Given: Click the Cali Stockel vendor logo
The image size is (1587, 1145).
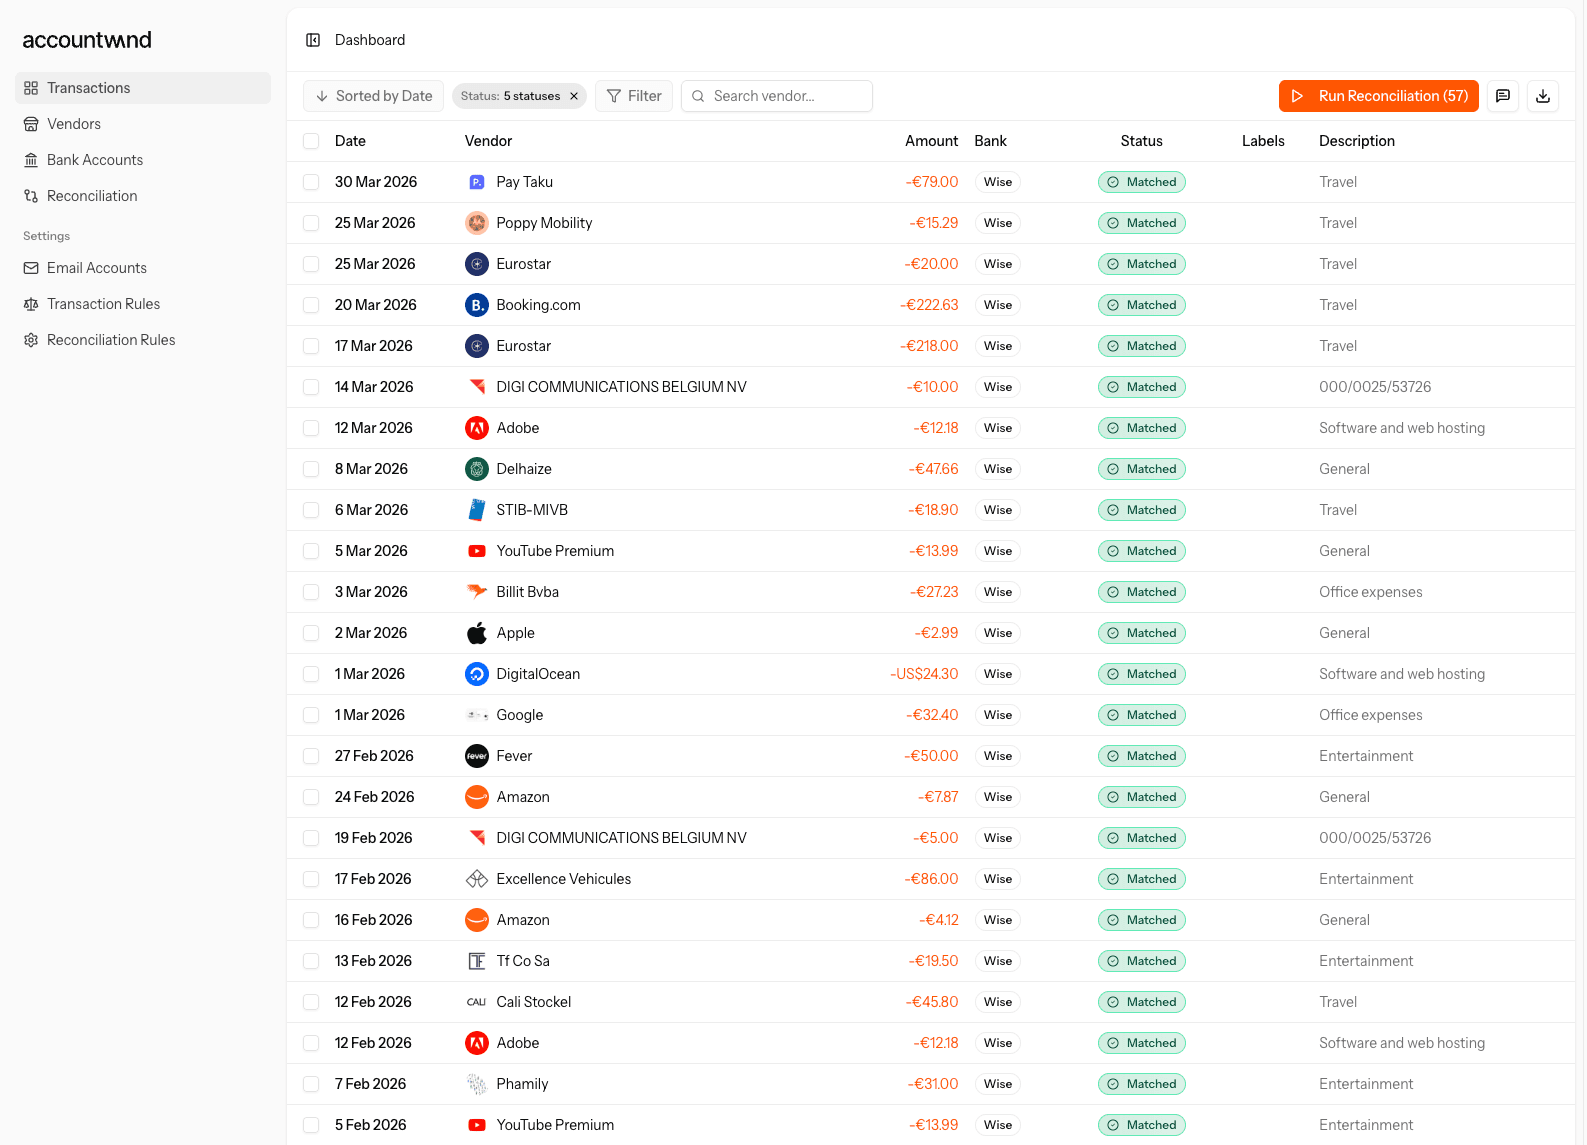Looking at the screenshot, I should pyautogui.click(x=477, y=1002).
